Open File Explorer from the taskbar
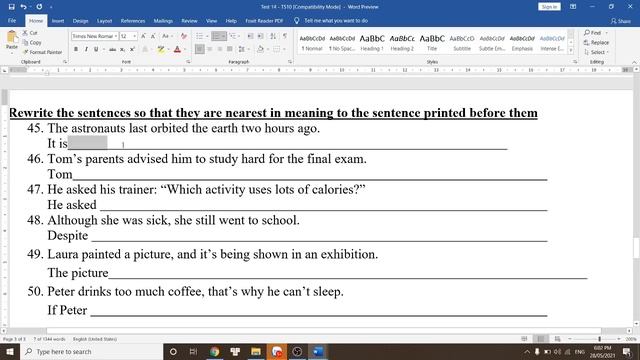Viewport: 640px width, 360px height. click(x=256, y=351)
